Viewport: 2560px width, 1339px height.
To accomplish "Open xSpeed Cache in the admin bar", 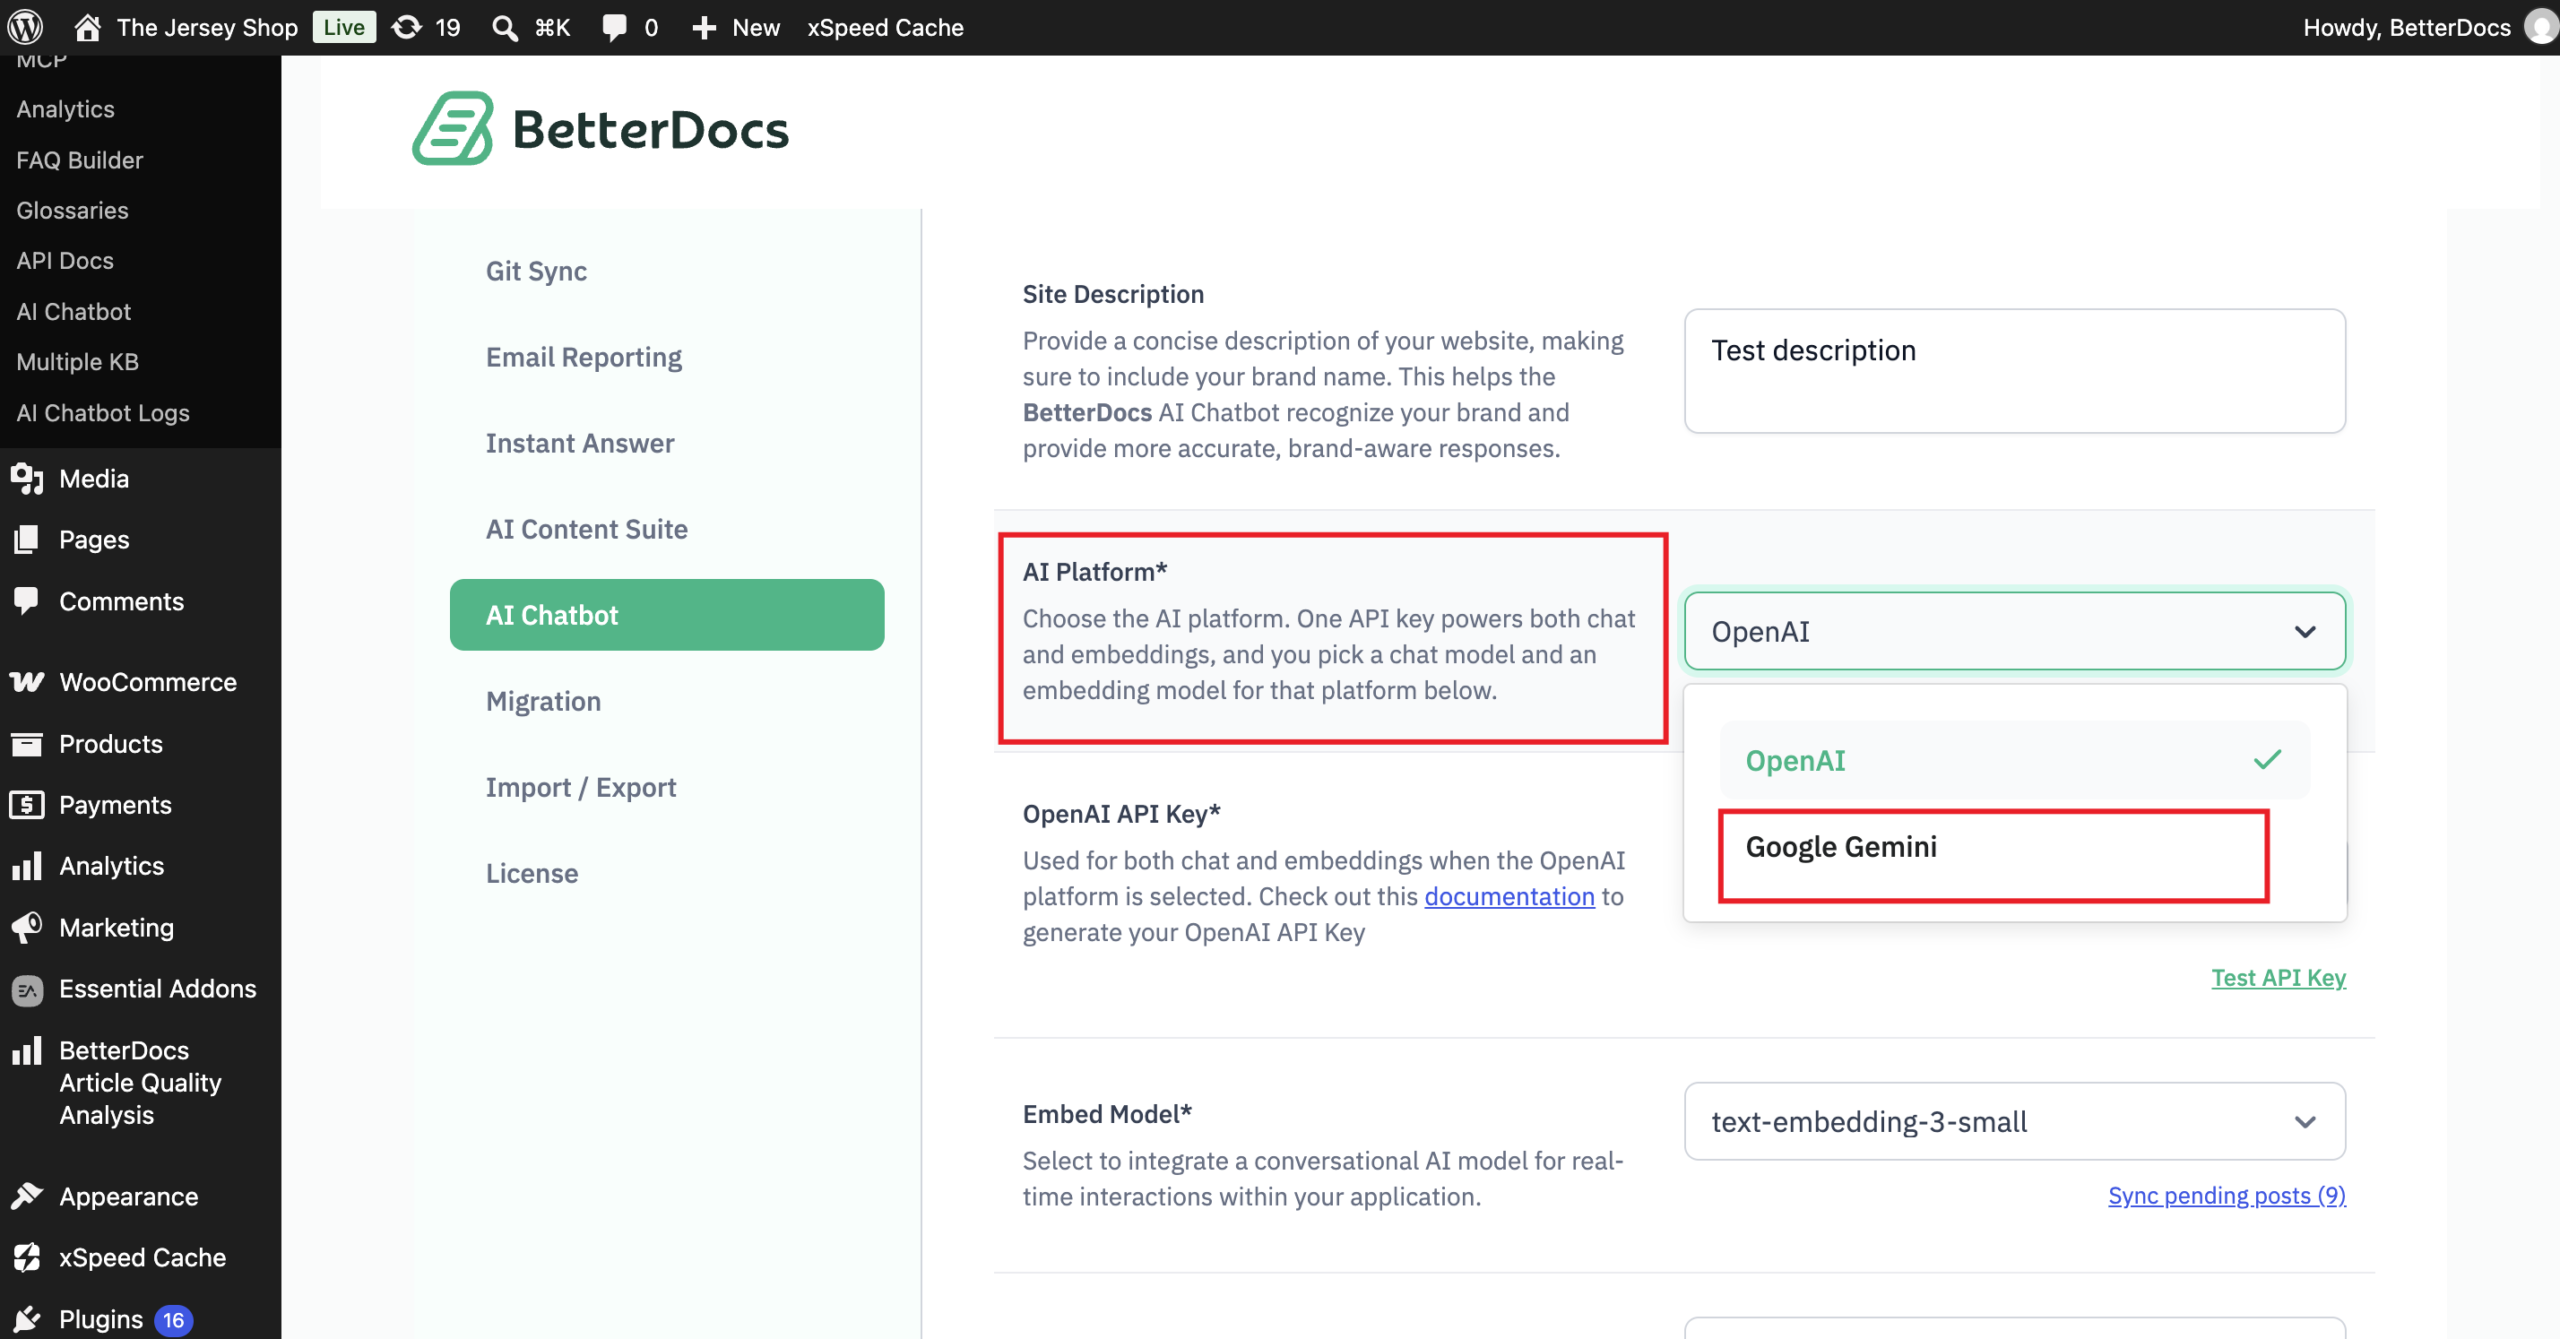I will 885,27.
